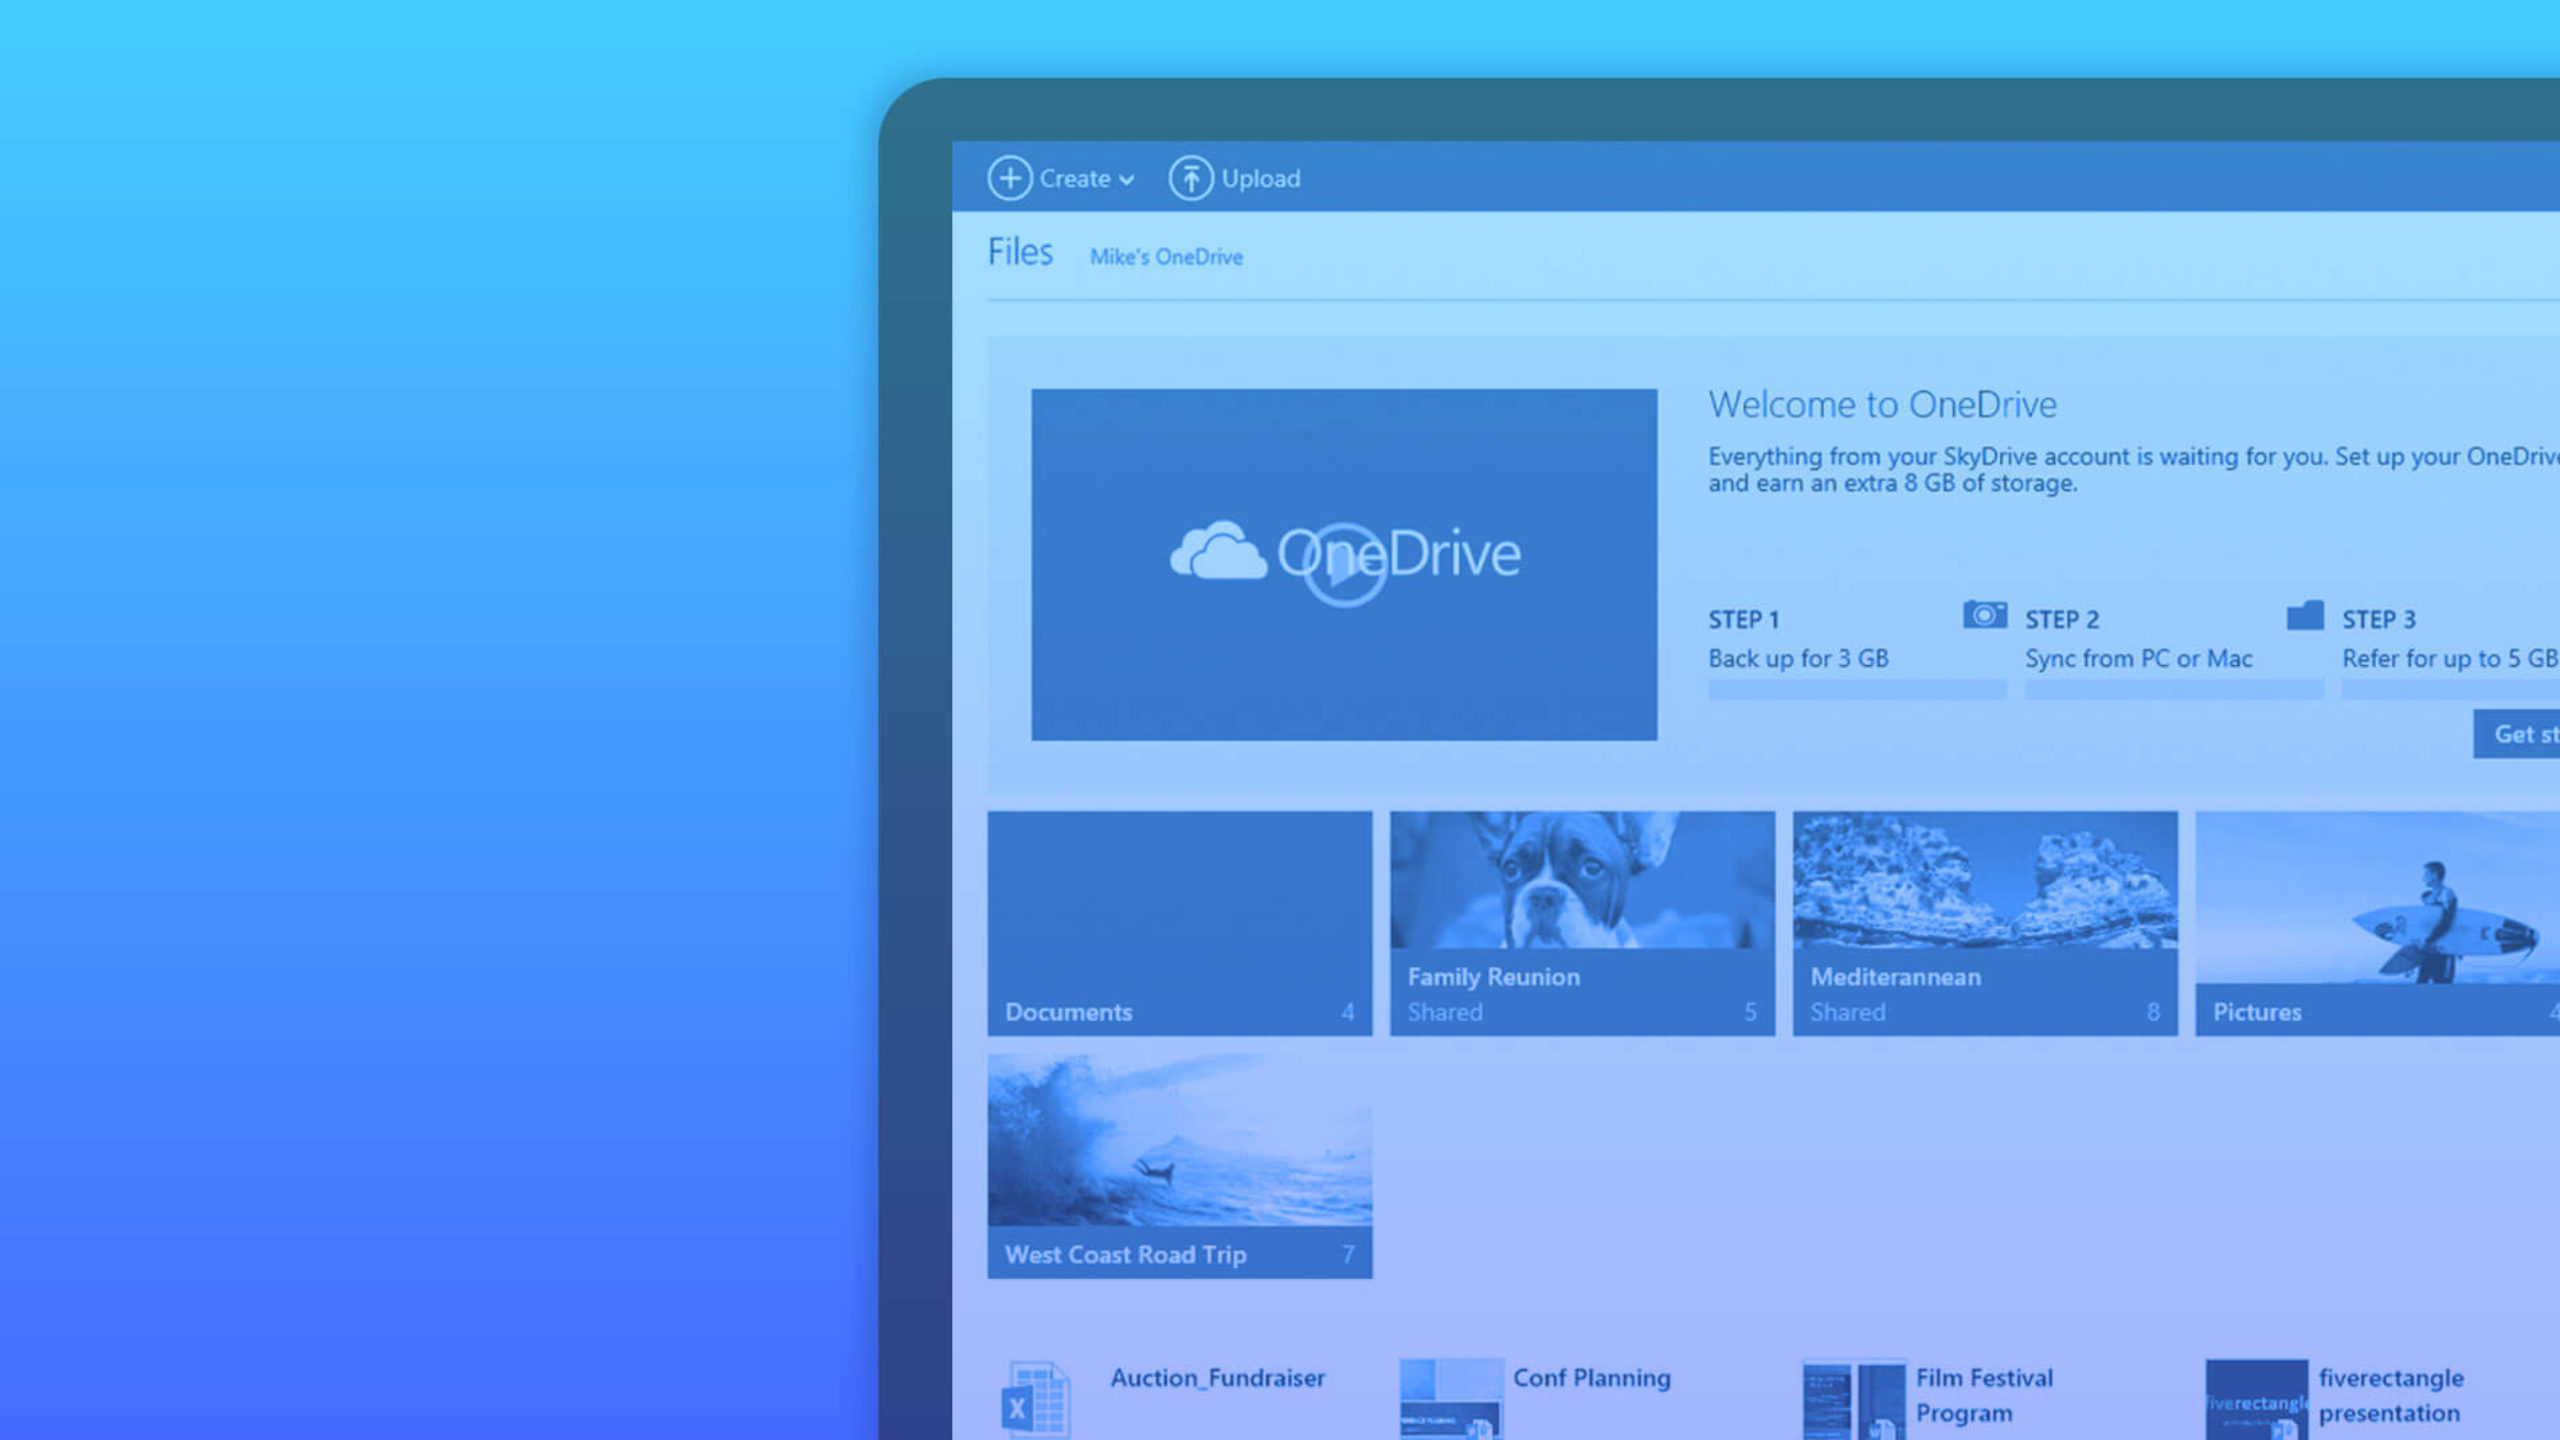The height and width of the screenshot is (1440, 2560).
Task: Open the Mediterranean shared folder
Action: 1985,923
